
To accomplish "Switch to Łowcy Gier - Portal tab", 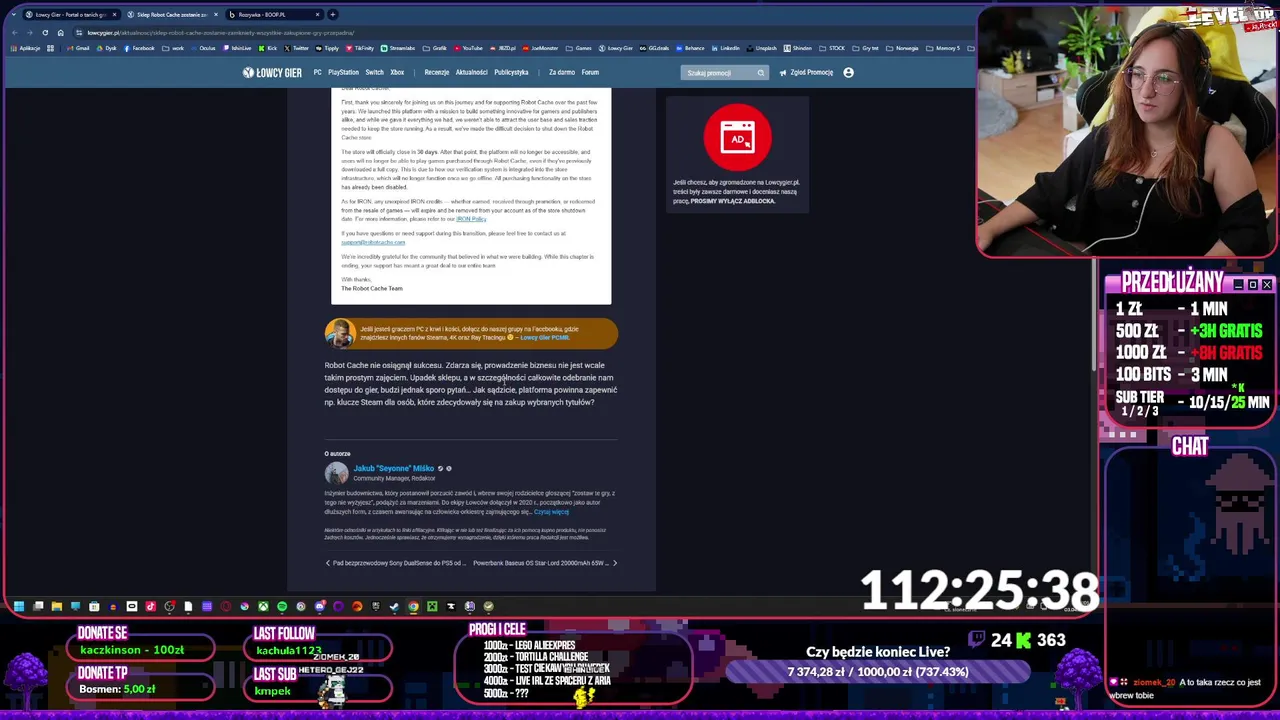I will click(x=70, y=14).
